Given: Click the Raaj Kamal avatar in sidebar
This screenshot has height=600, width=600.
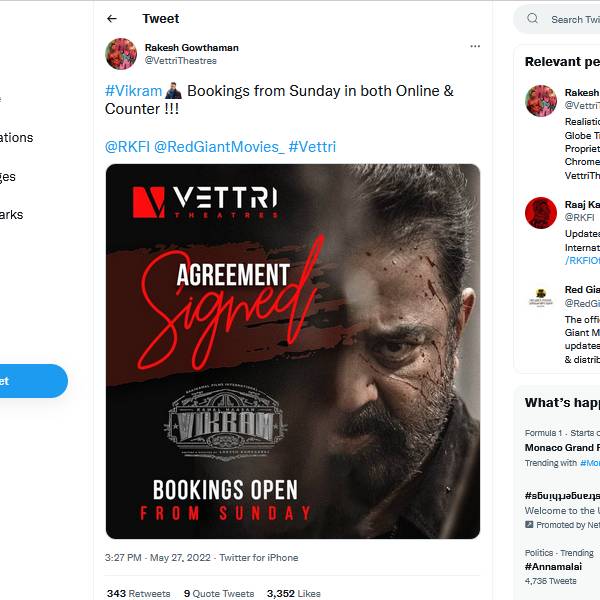Looking at the screenshot, I should [541, 212].
